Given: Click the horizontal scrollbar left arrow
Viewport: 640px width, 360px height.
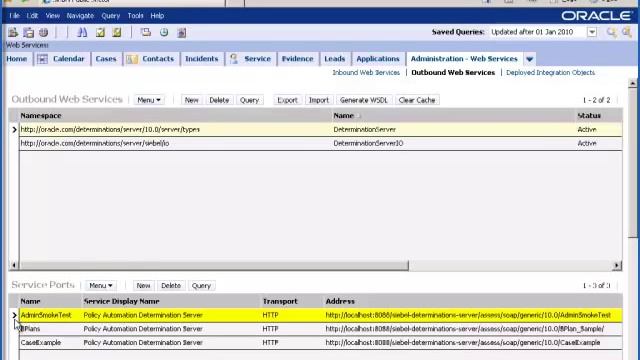Looking at the screenshot, I should point(14,266).
